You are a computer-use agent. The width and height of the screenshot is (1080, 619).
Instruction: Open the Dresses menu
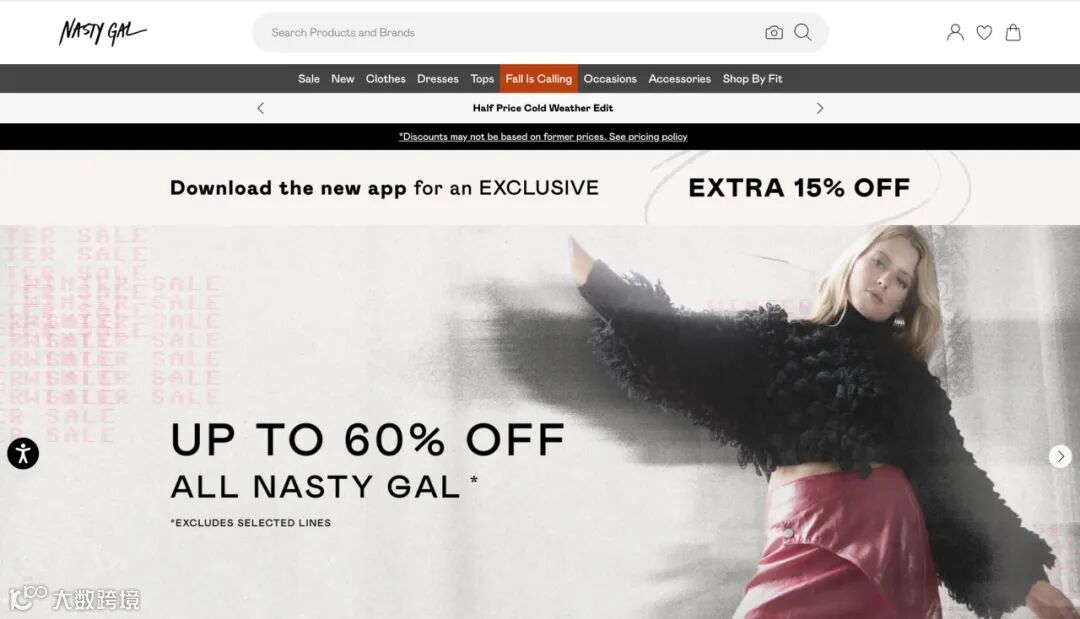click(x=437, y=78)
